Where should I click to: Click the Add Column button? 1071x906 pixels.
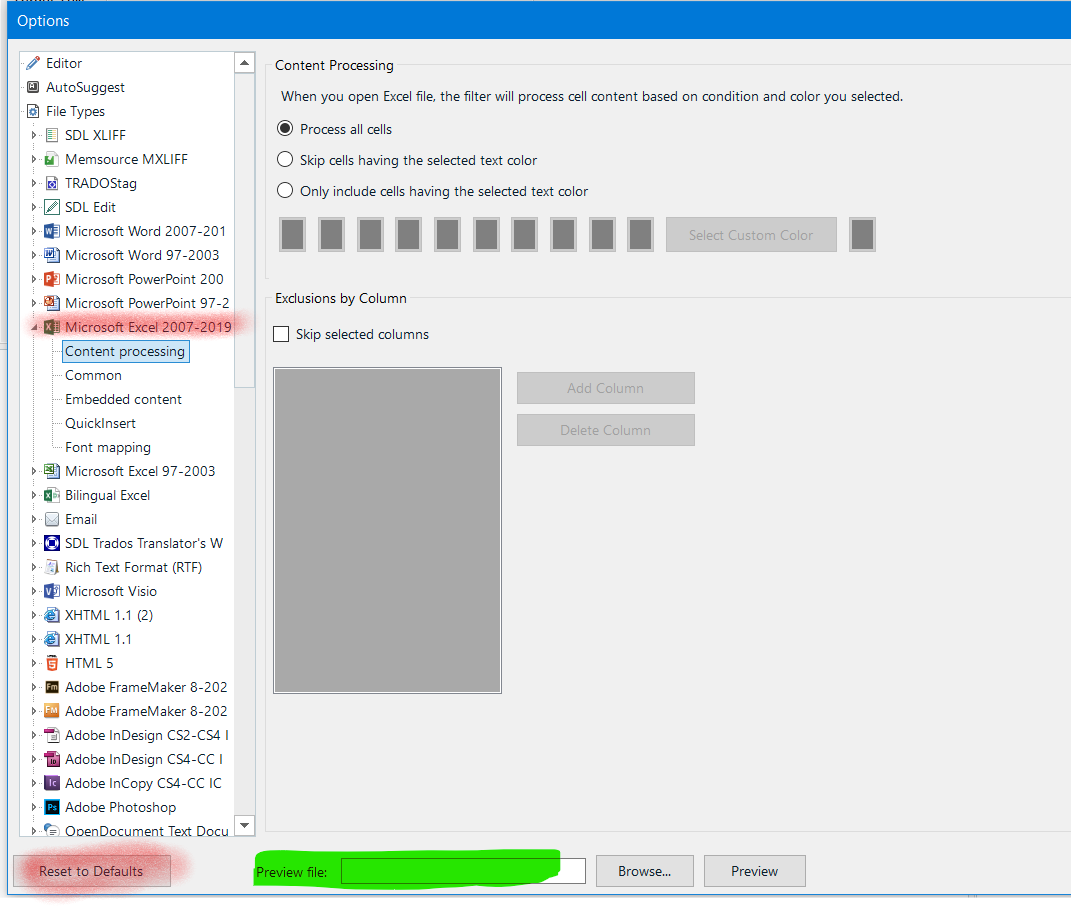pyautogui.click(x=605, y=388)
